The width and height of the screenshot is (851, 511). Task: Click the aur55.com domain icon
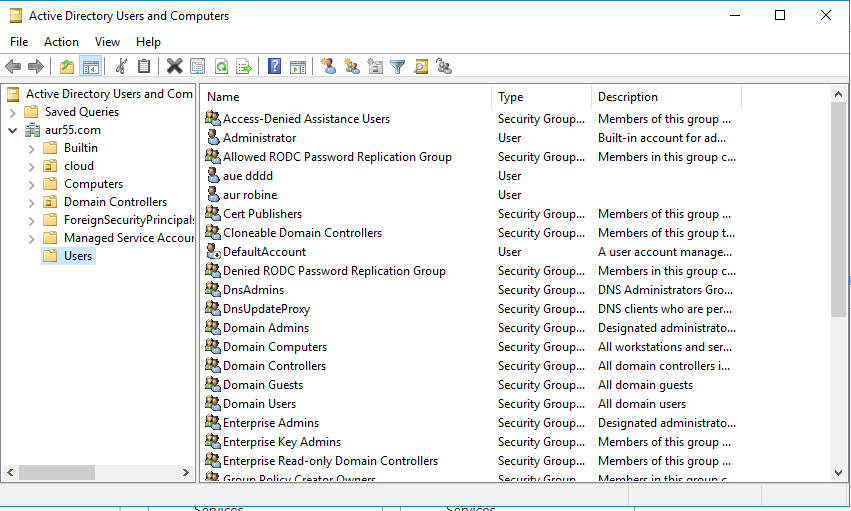(x=33, y=130)
